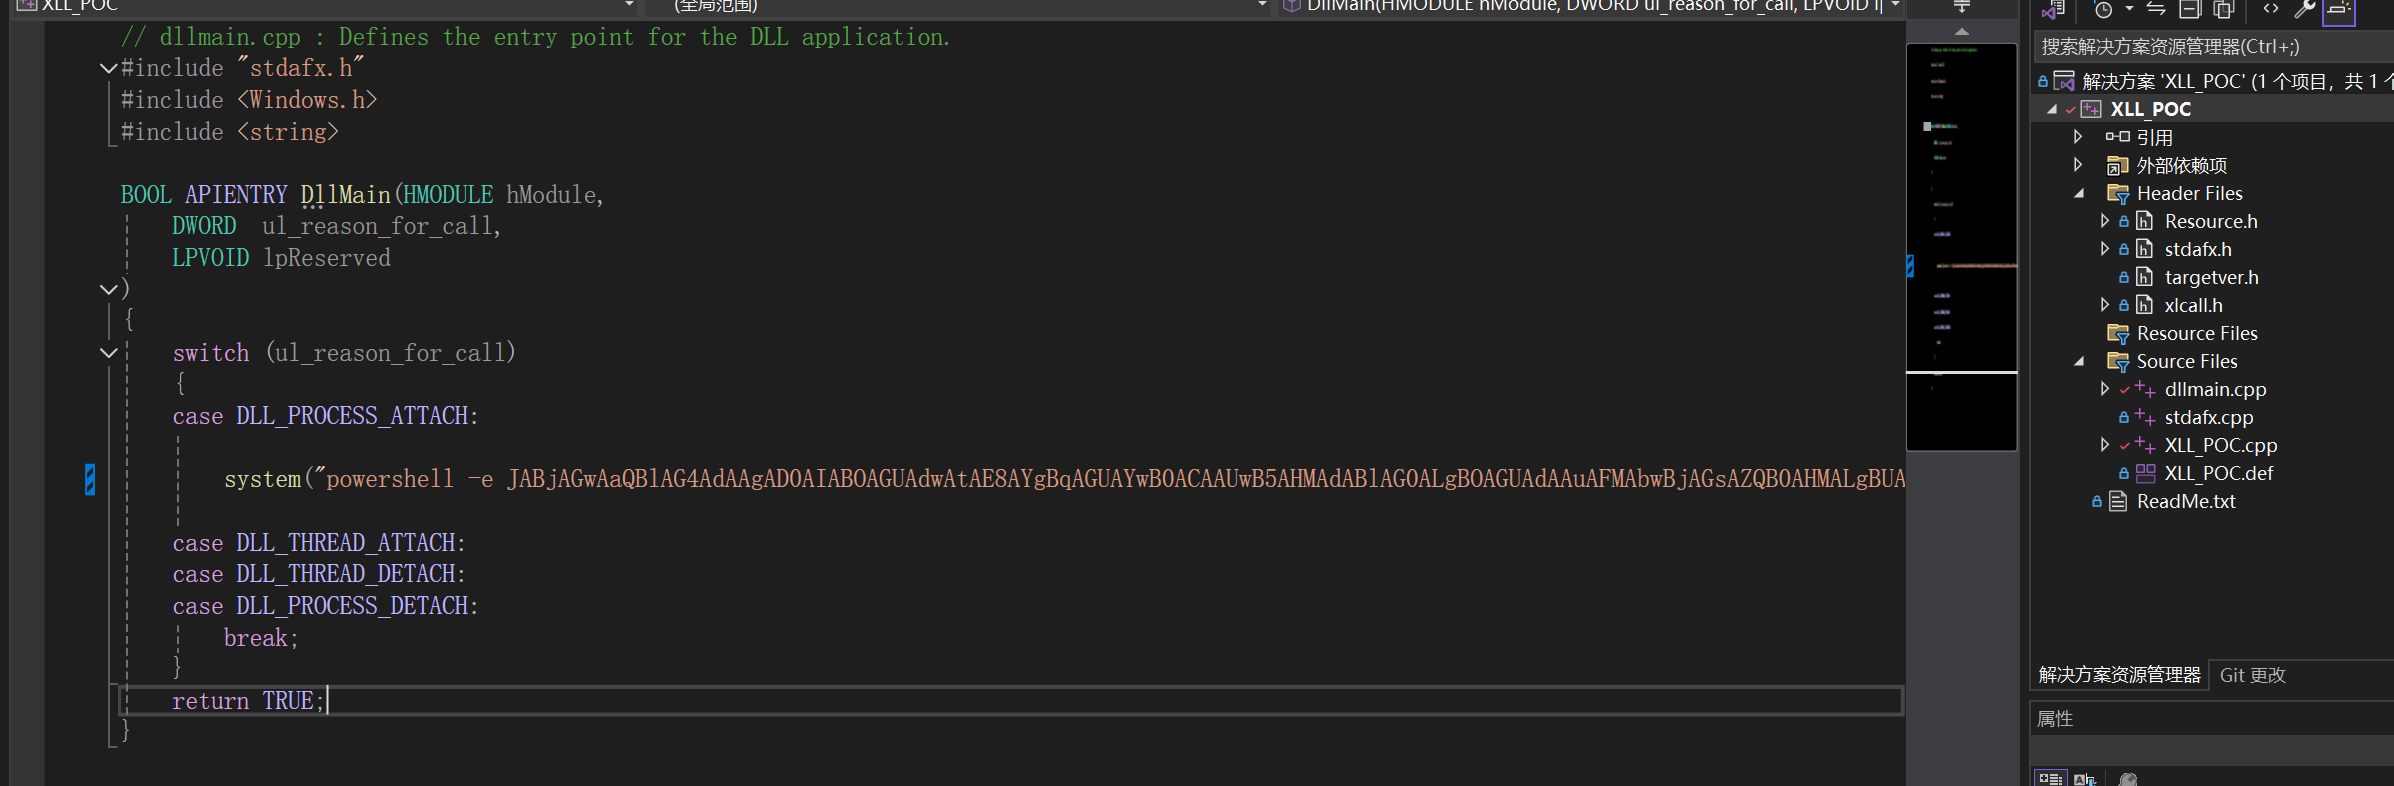Screen dimensions: 2394x786
Task: Click the Source Files folder icon
Action: click(x=2117, y=361)
